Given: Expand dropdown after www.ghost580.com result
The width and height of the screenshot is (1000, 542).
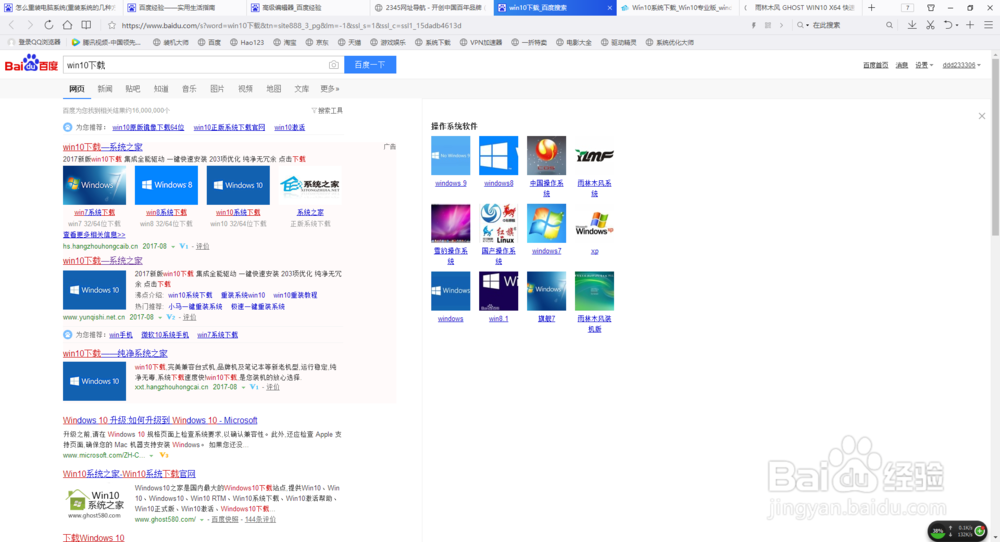Looking at the screenshot, I should click(x=202, y=520).
